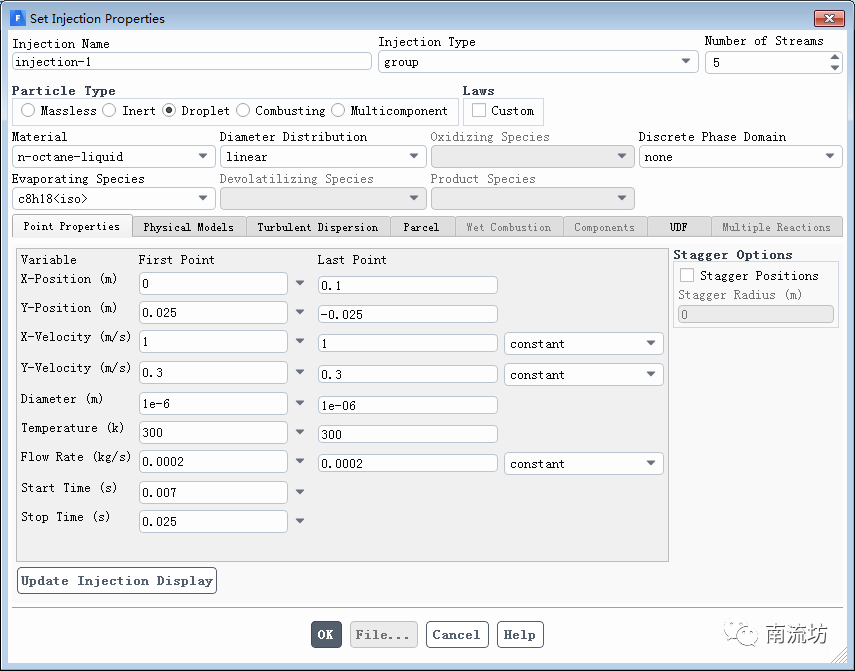Click the arrow icon beside Diameter first point
The width and height of the screenshot is (855, 671).
(300, 404)
